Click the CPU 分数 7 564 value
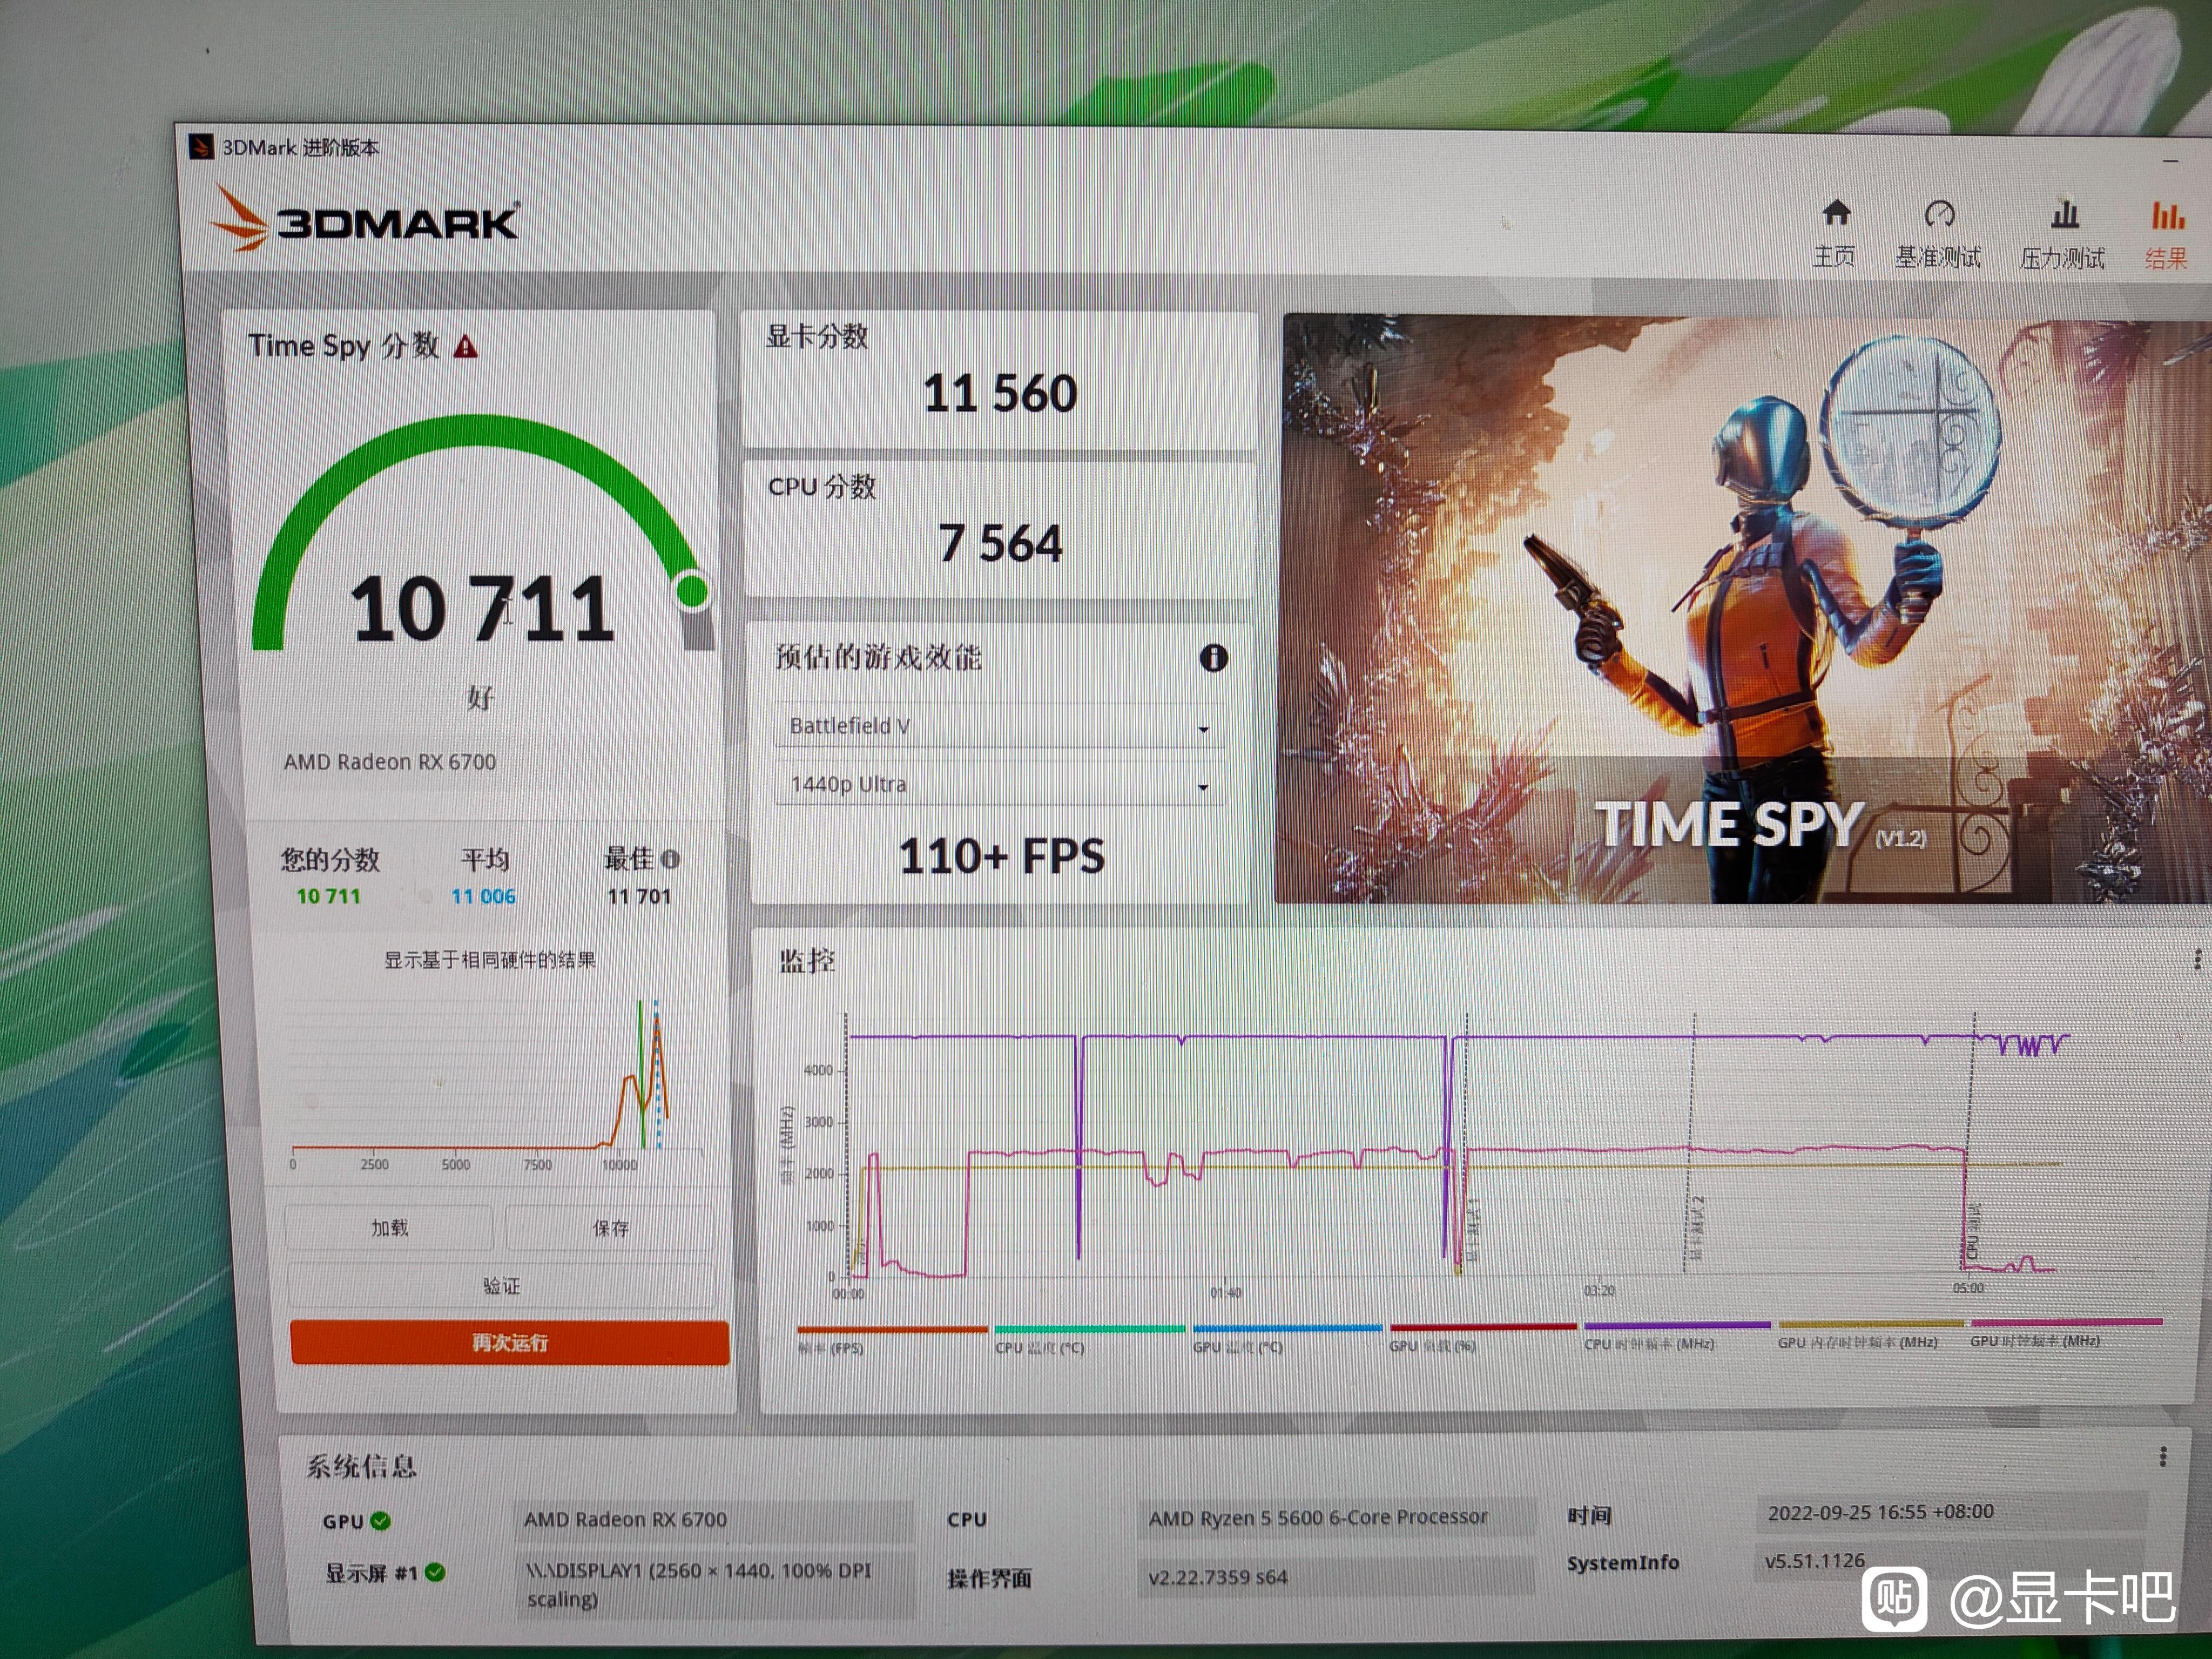The width and height of the screenshot is (2212, 1659). pyautogui.click(x=1000, y=544)
